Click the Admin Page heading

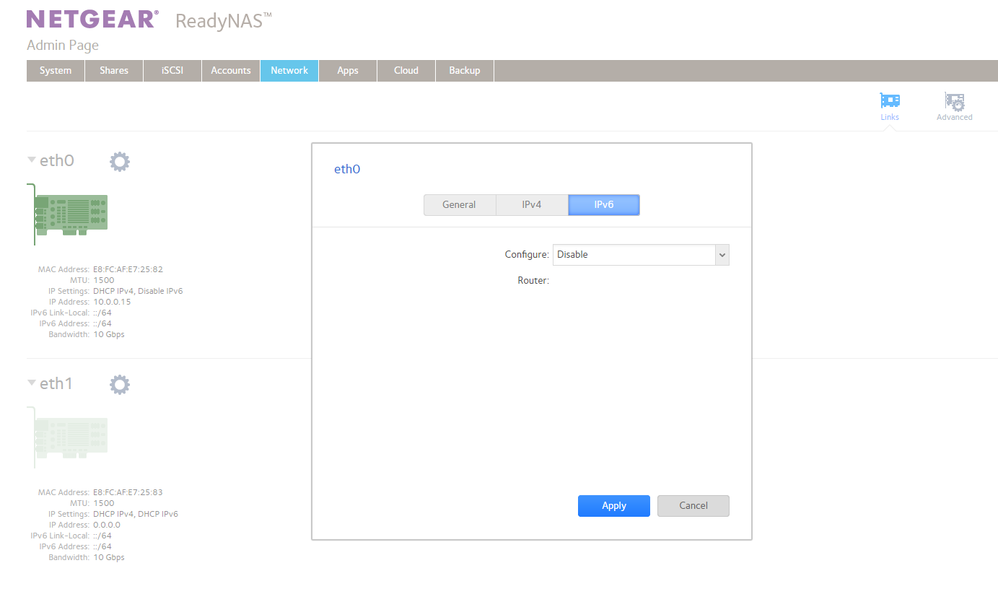pos(62,45)
